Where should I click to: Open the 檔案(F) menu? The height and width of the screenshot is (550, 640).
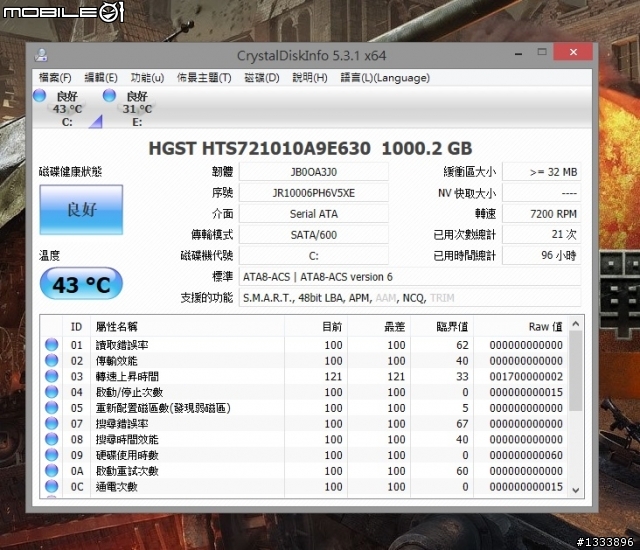pos(55,78)
